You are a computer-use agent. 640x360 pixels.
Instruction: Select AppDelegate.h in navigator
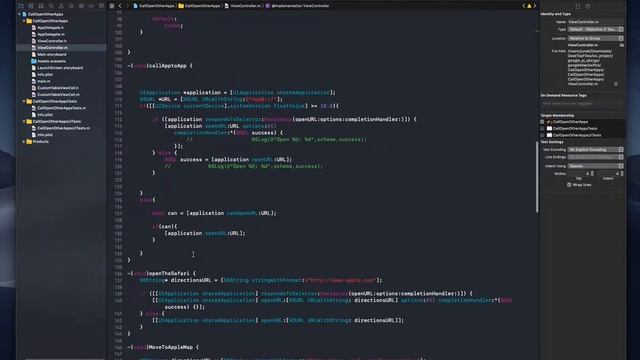click(x=50, y=28)
